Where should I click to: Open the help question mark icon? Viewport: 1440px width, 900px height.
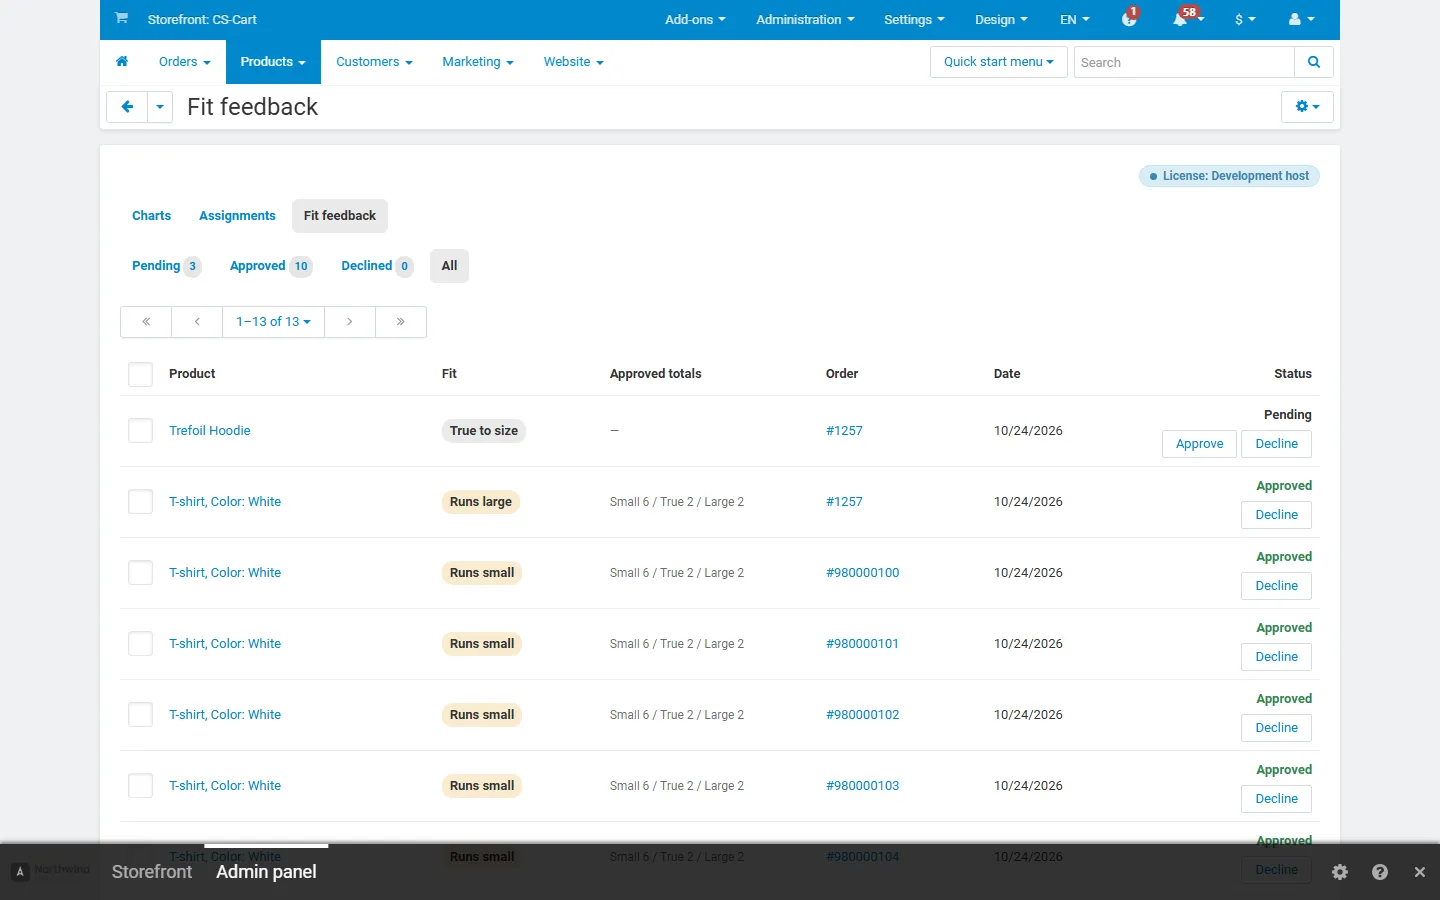[1380, 872]
